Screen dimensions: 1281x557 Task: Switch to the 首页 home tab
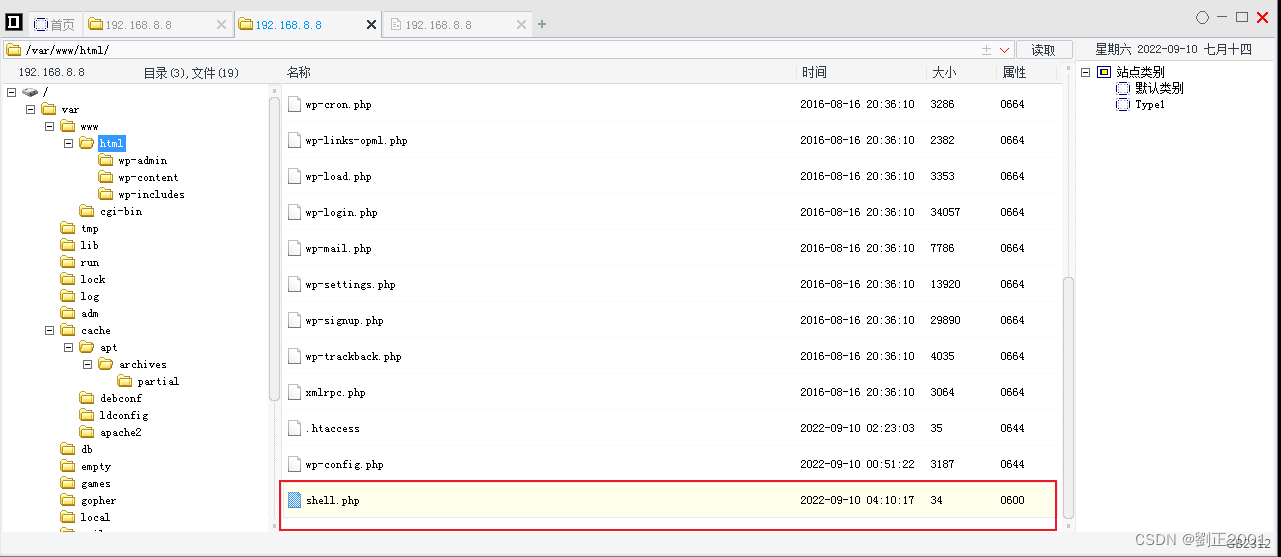point(54,24)
